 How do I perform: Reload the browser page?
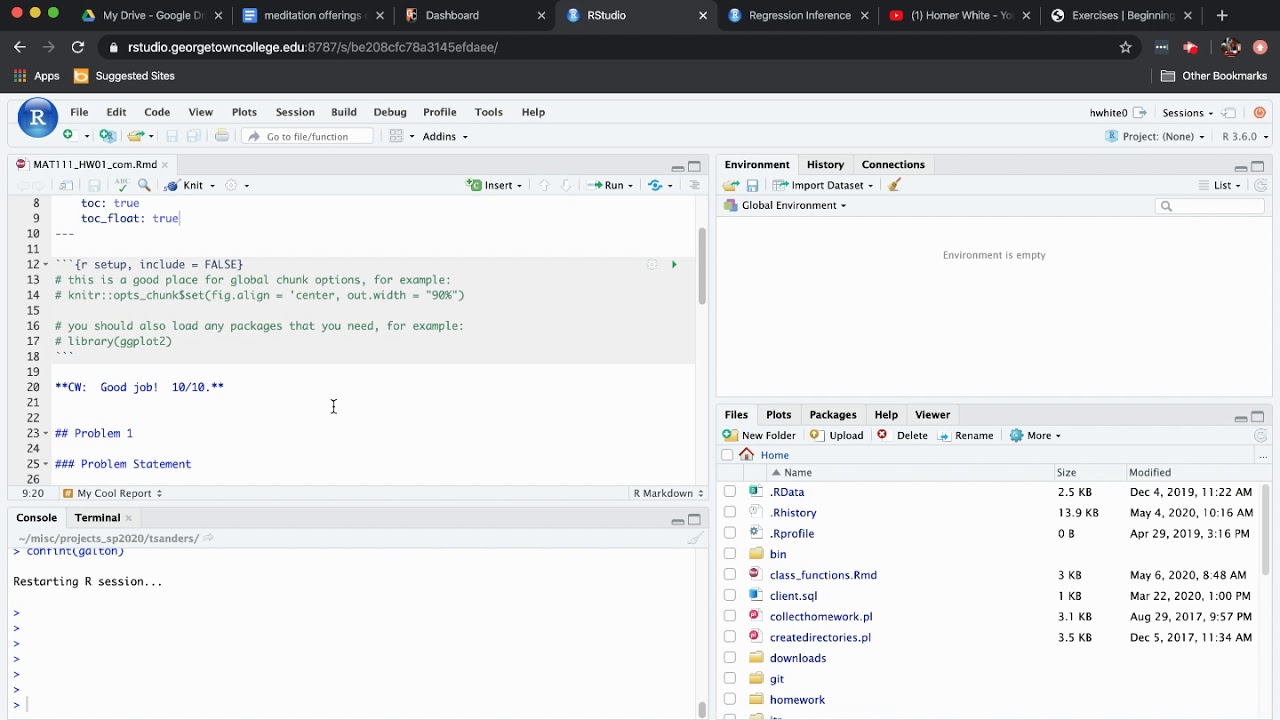[x=78, y=47]
